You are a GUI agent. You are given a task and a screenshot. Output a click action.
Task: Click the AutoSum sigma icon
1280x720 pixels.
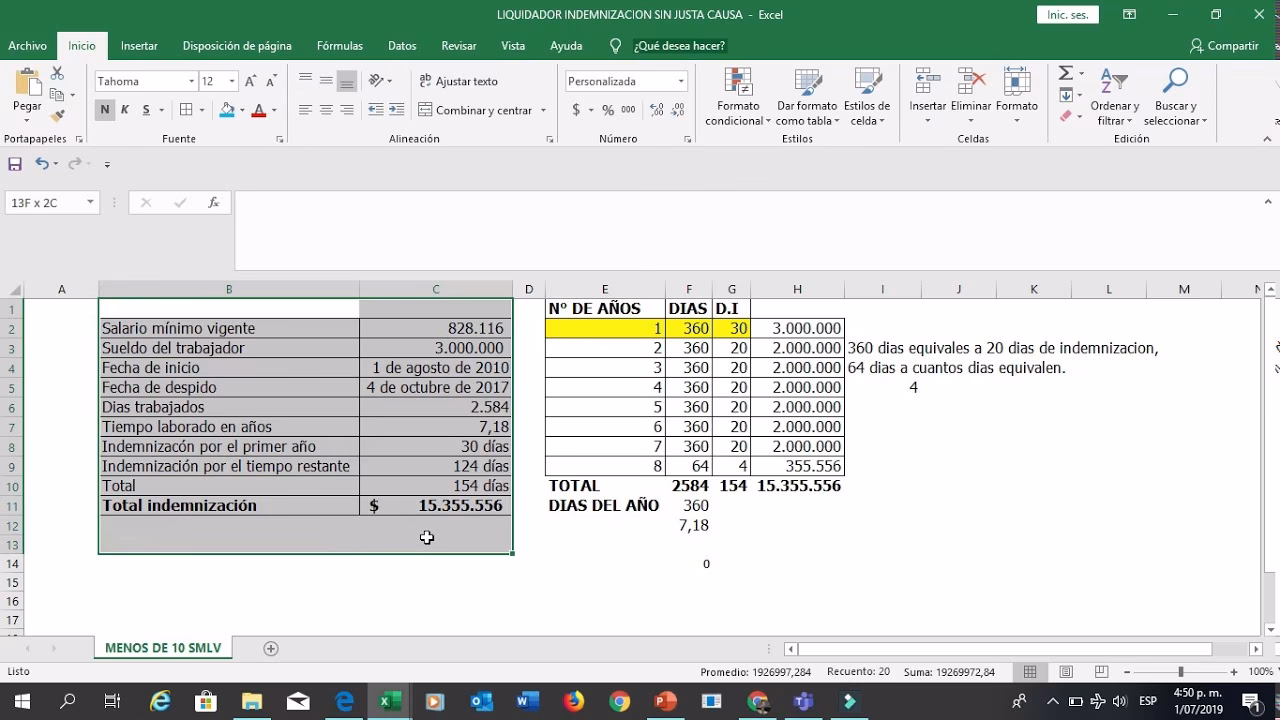click(x=1066, y=74)
